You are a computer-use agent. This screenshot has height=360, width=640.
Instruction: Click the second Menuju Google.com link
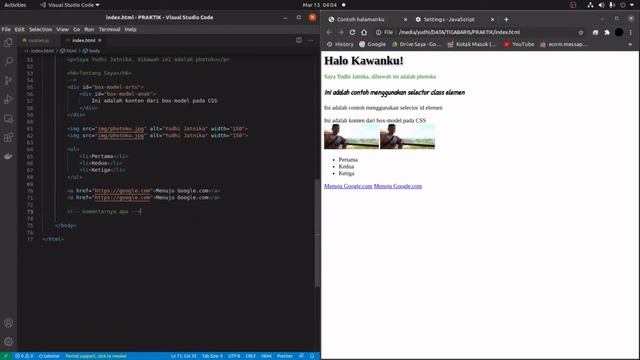pyautogui.click(x=398, y=186)
